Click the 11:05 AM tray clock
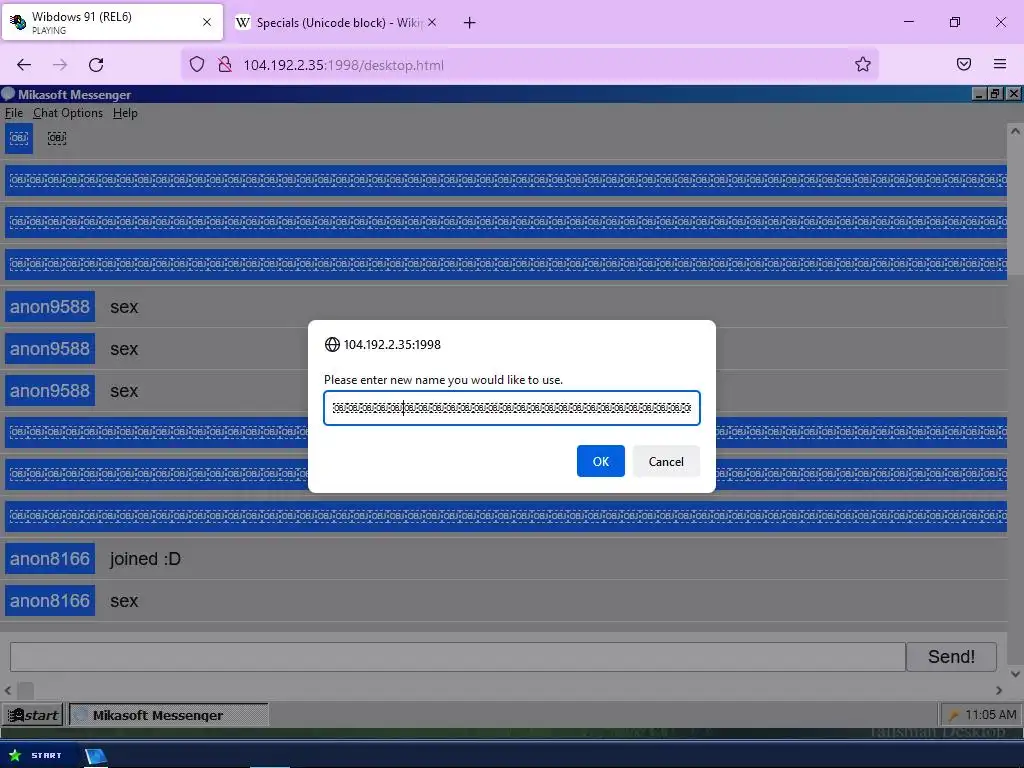Image resolution: width=1024 pixels, height=768 pixels. (x=990, y=714)
